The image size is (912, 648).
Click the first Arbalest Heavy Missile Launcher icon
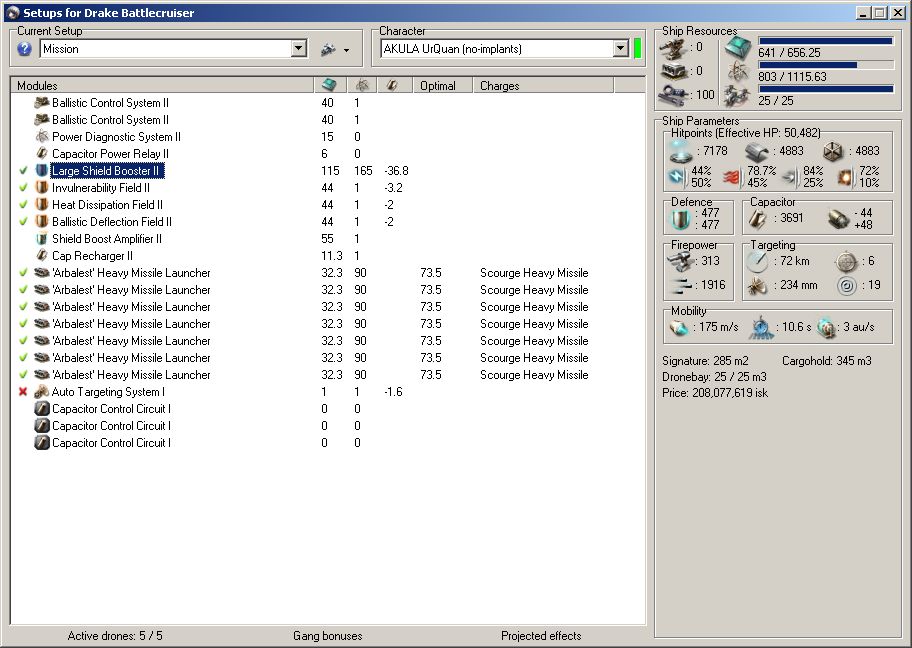tap(42, 273)
